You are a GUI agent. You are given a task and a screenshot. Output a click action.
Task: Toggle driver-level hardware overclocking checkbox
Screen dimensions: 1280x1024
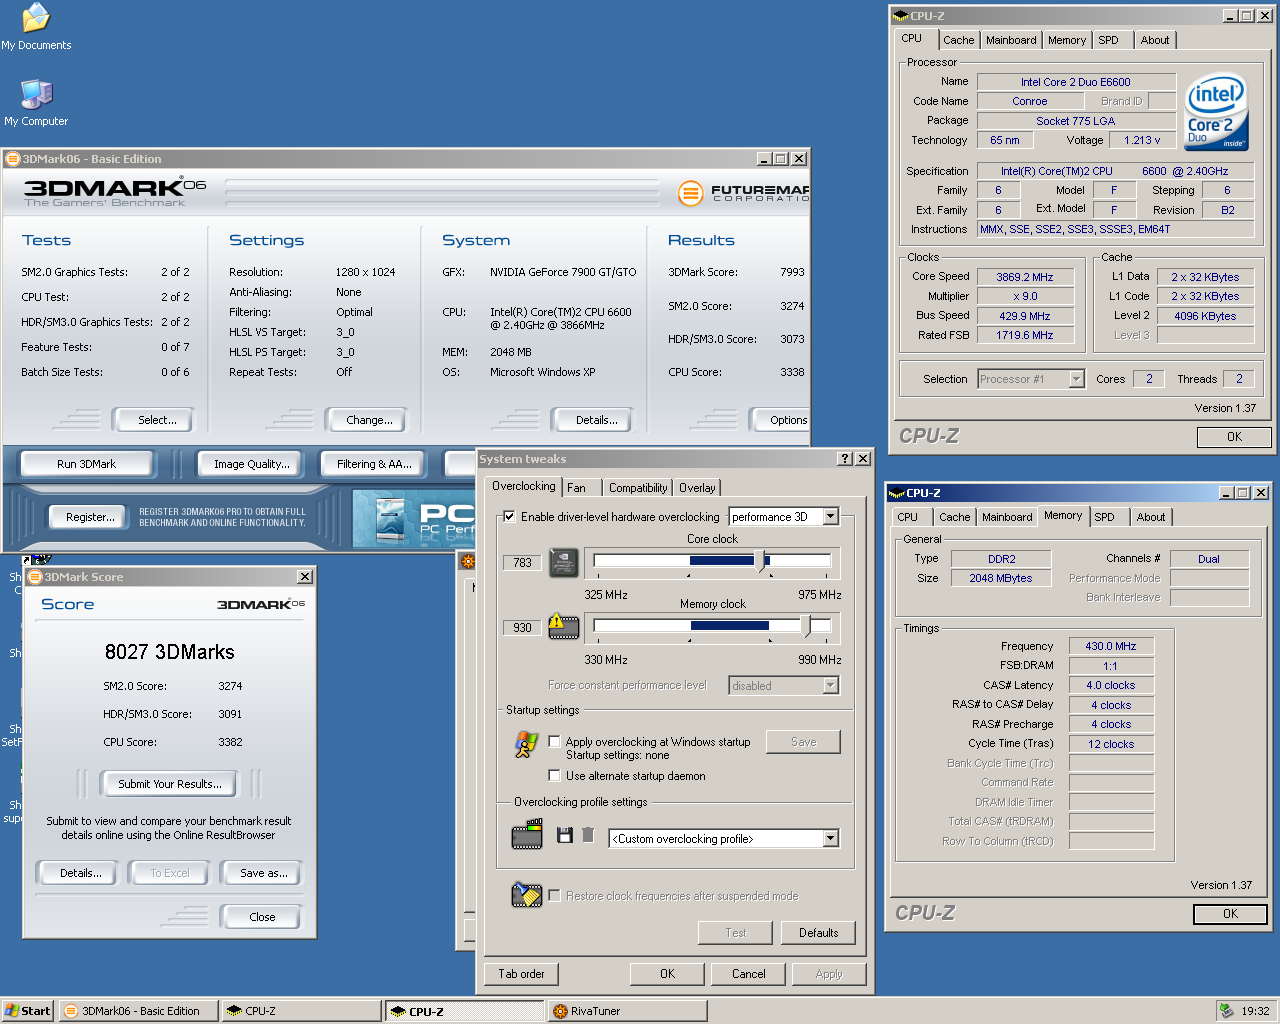tap(510, 517)
